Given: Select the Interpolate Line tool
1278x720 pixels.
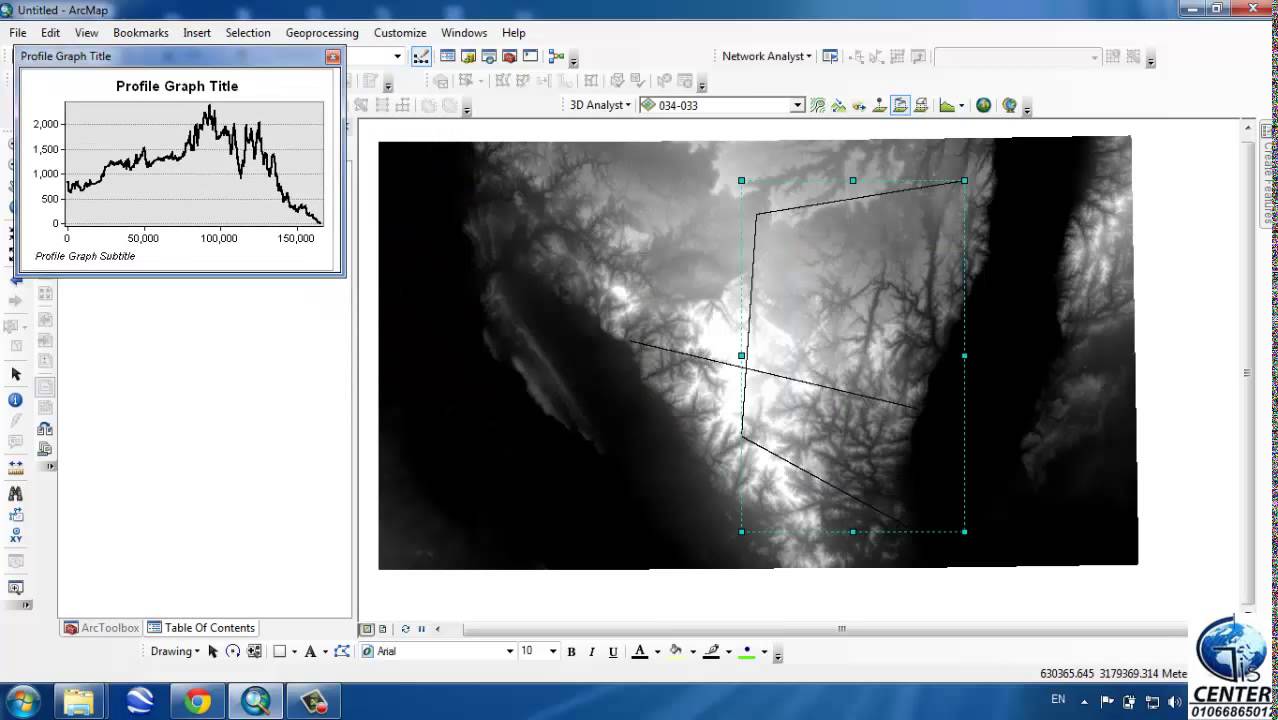Looking at the screenshot, I should click(x=900, y=105).
